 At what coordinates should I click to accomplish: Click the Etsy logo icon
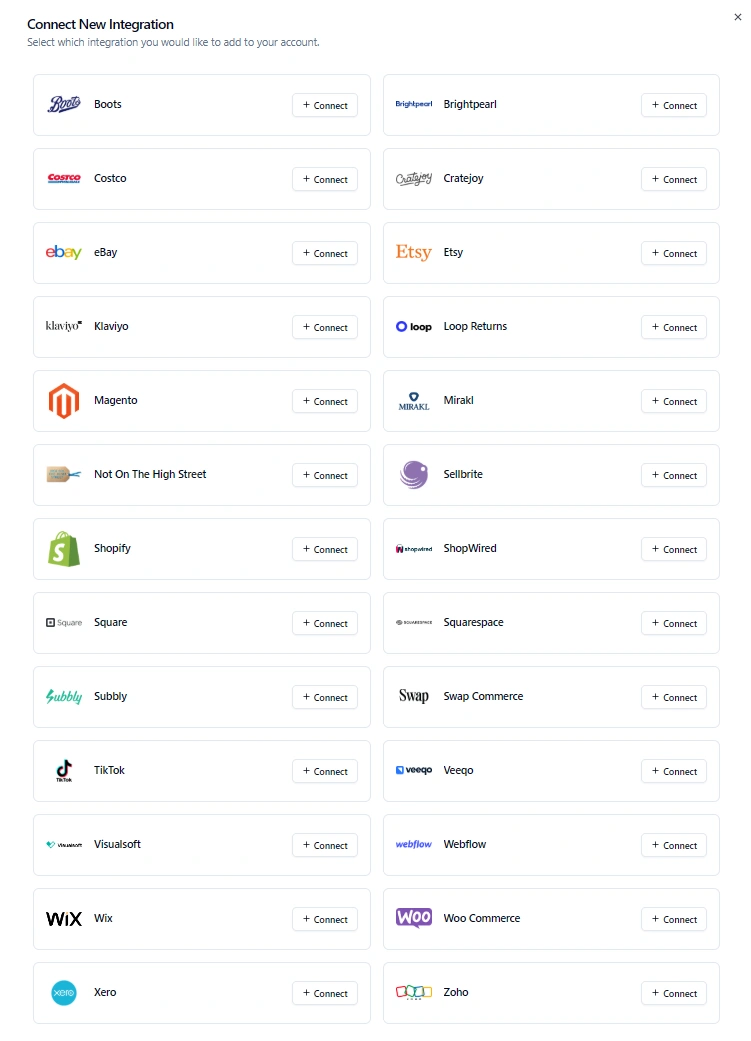pyautogui.click(x=413, y=253)
